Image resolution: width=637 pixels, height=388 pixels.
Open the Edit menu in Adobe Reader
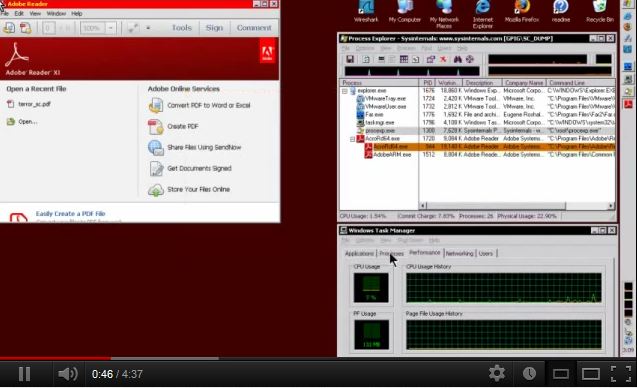[19, 13]
